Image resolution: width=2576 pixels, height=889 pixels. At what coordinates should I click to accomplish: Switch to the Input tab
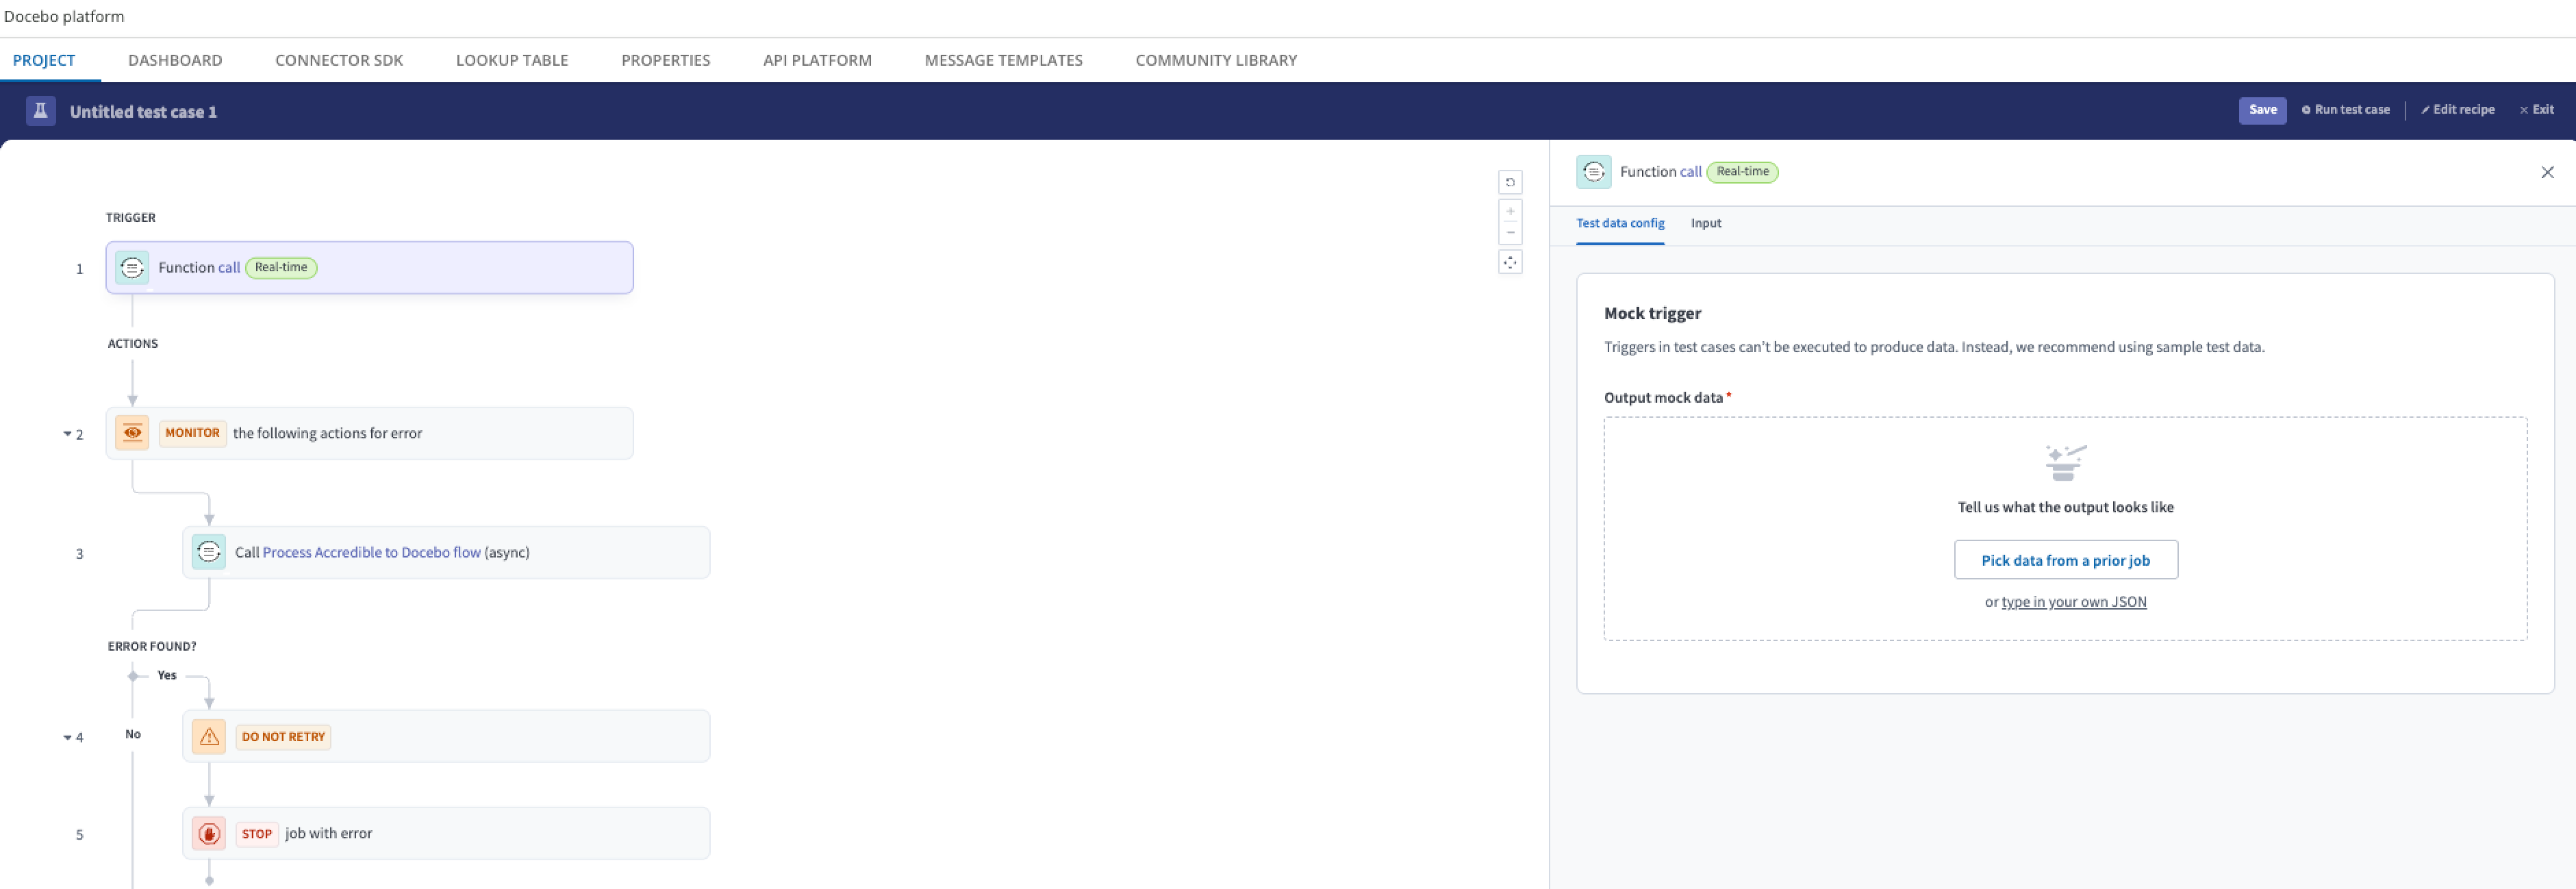pyautogui.click(x=1706, y=223)
